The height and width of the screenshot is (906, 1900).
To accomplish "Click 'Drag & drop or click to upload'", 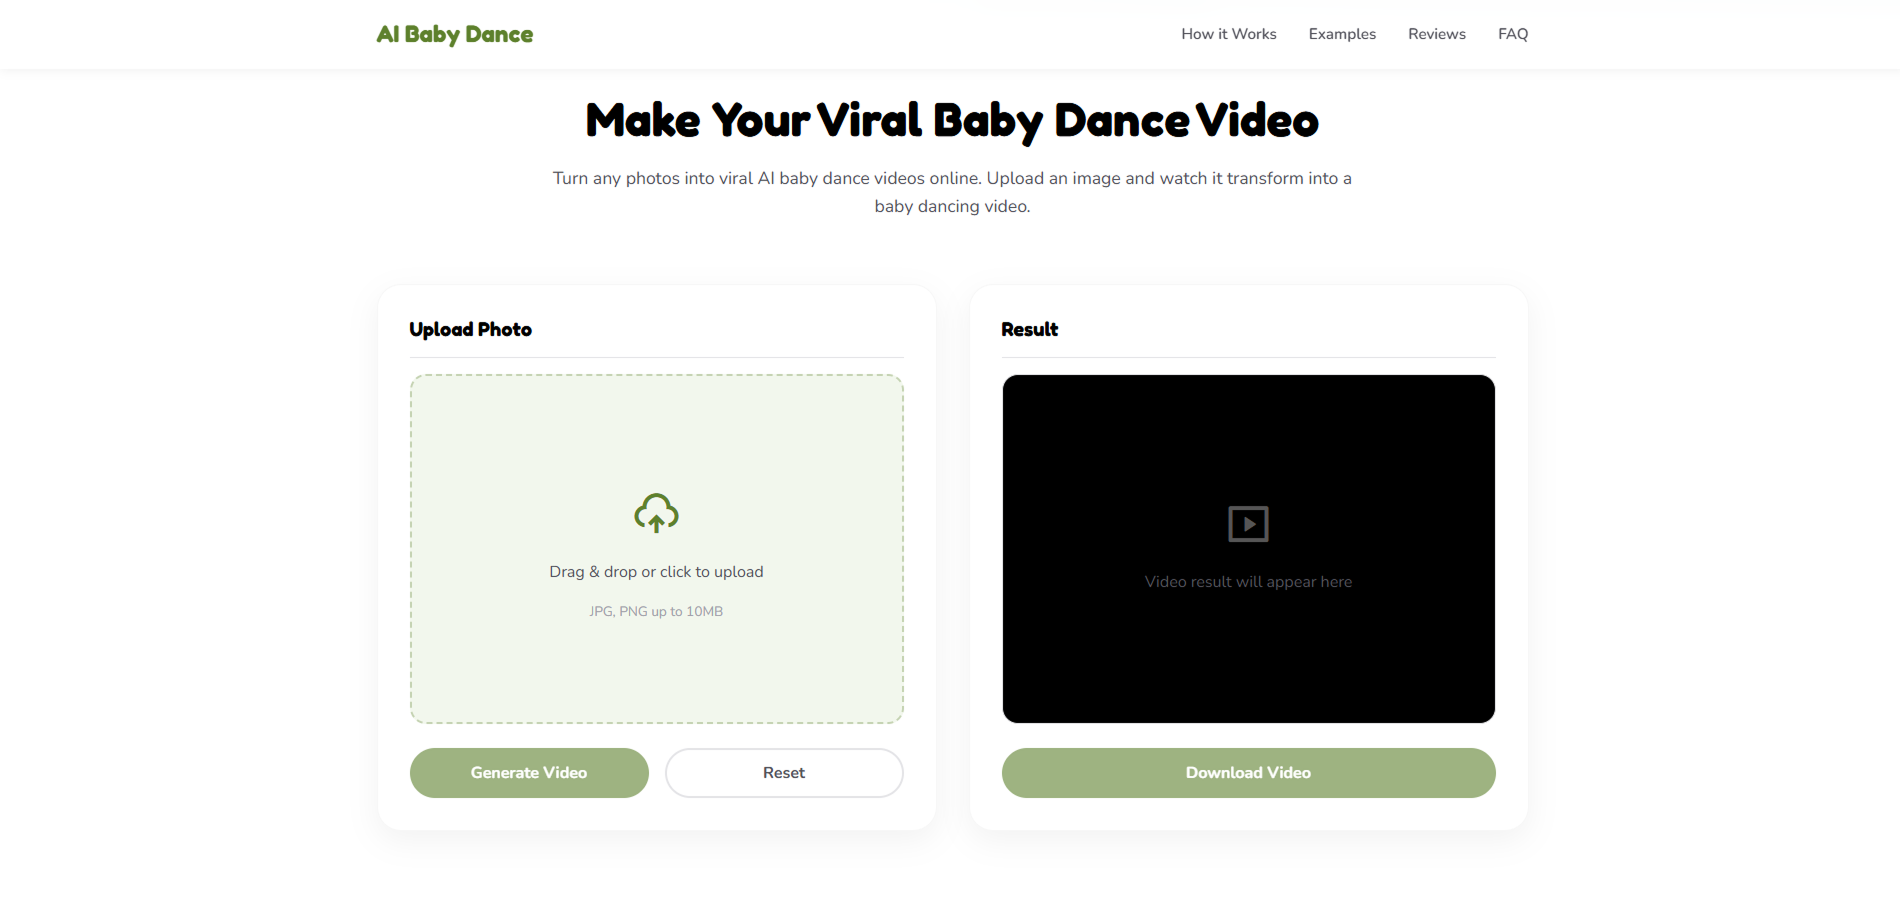I will tap(656, 571).
